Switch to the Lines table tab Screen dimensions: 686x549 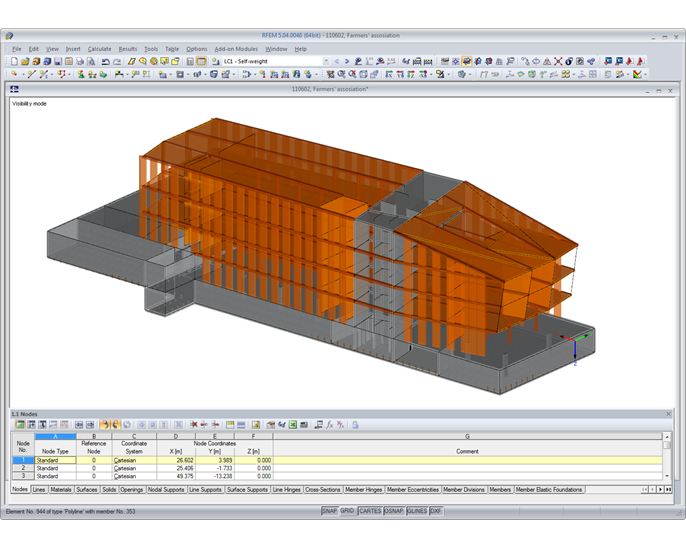[39, 490]
